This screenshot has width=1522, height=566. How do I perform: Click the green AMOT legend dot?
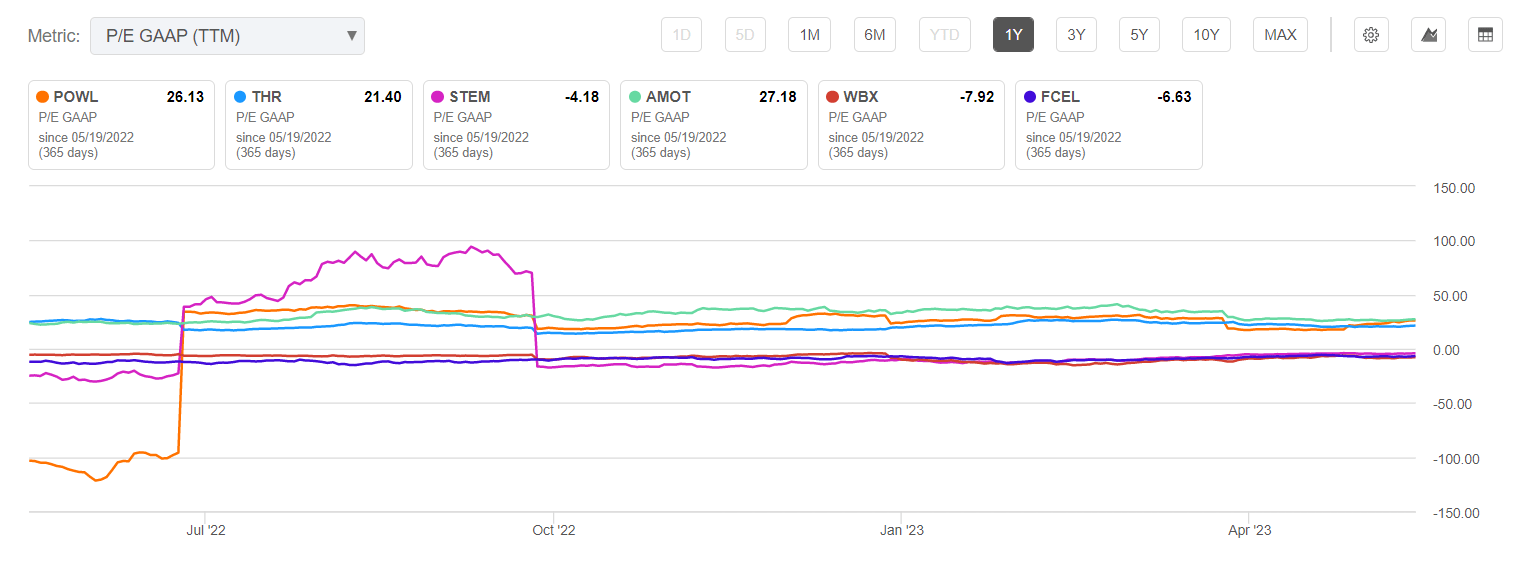(635, 97)
